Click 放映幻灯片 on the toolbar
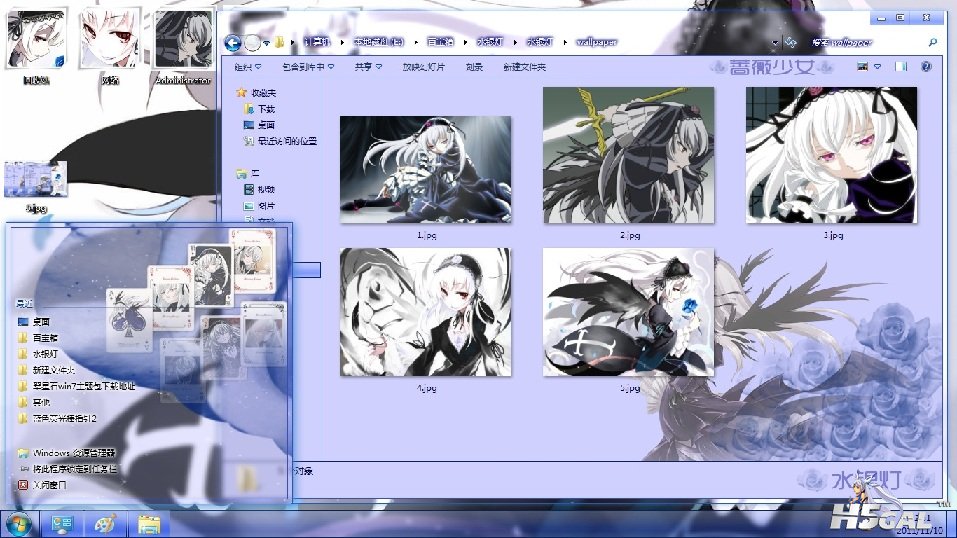The height and width of the screenshot is (538, 957). coord(424,67)
